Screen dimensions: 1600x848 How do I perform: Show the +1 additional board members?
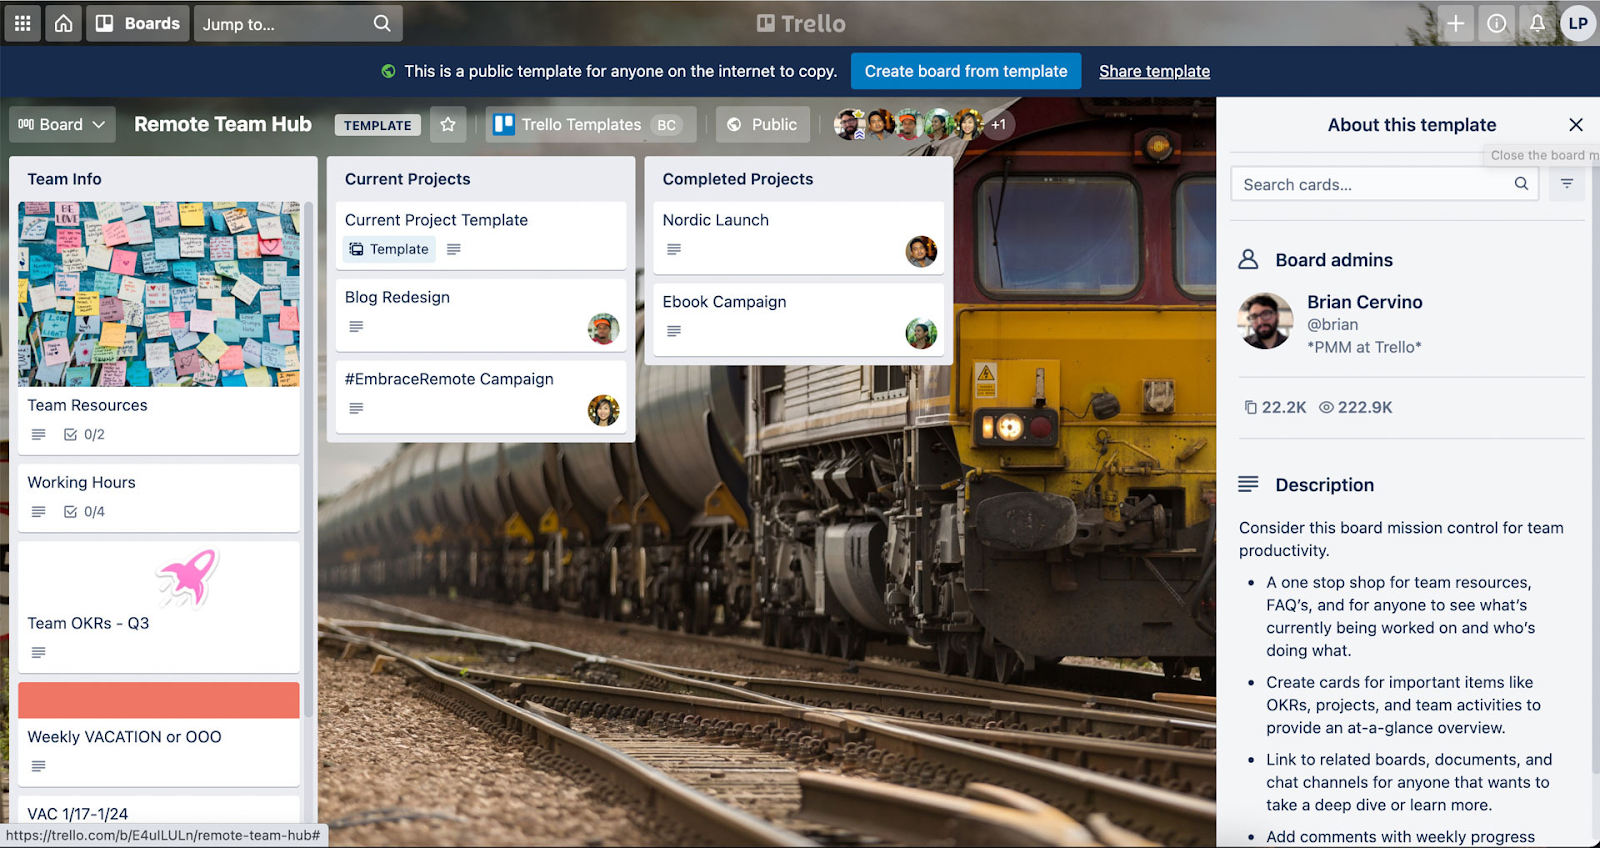(x=998, y=124)
